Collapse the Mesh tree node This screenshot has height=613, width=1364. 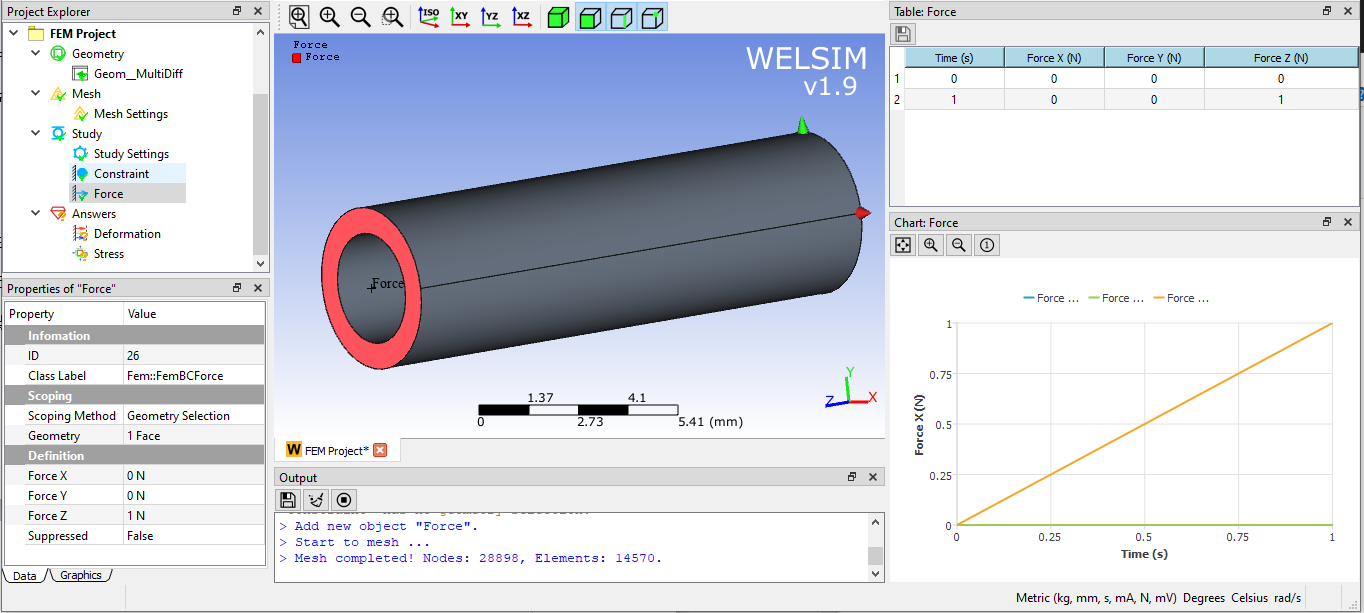(x=35, y=93)
